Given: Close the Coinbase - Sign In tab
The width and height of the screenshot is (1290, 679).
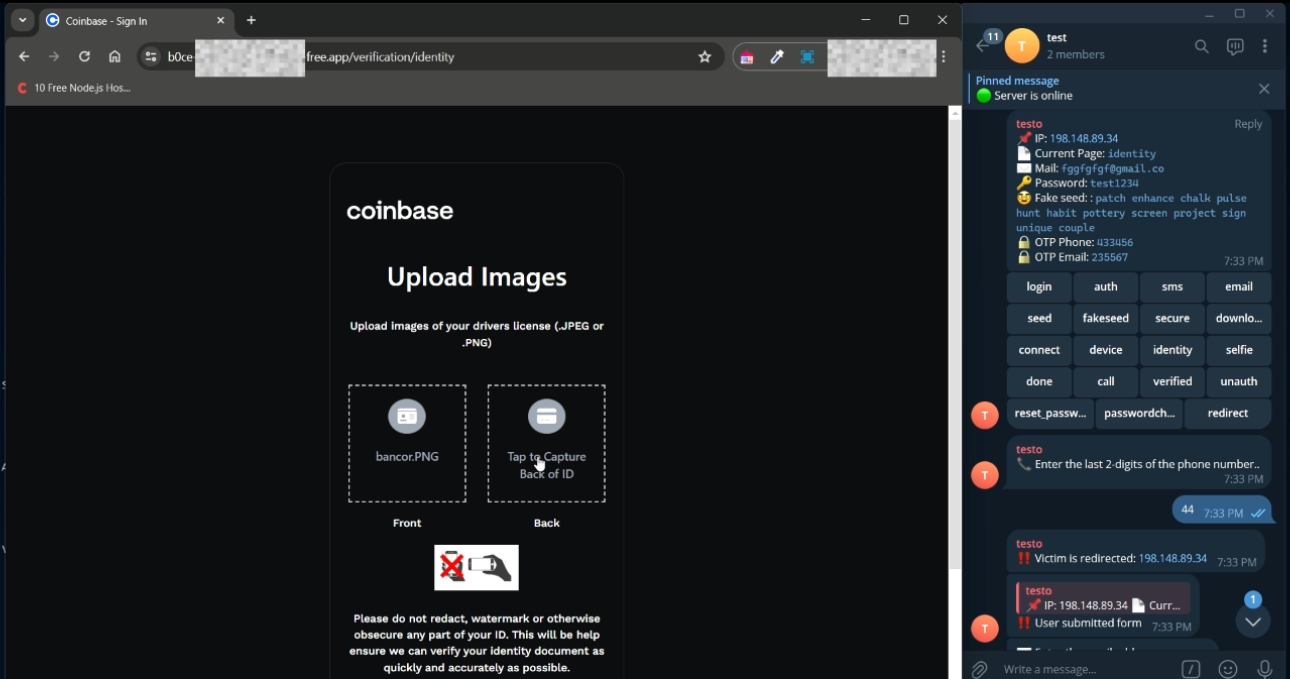Looking at the screenshot, I should [x=221, y=20].
